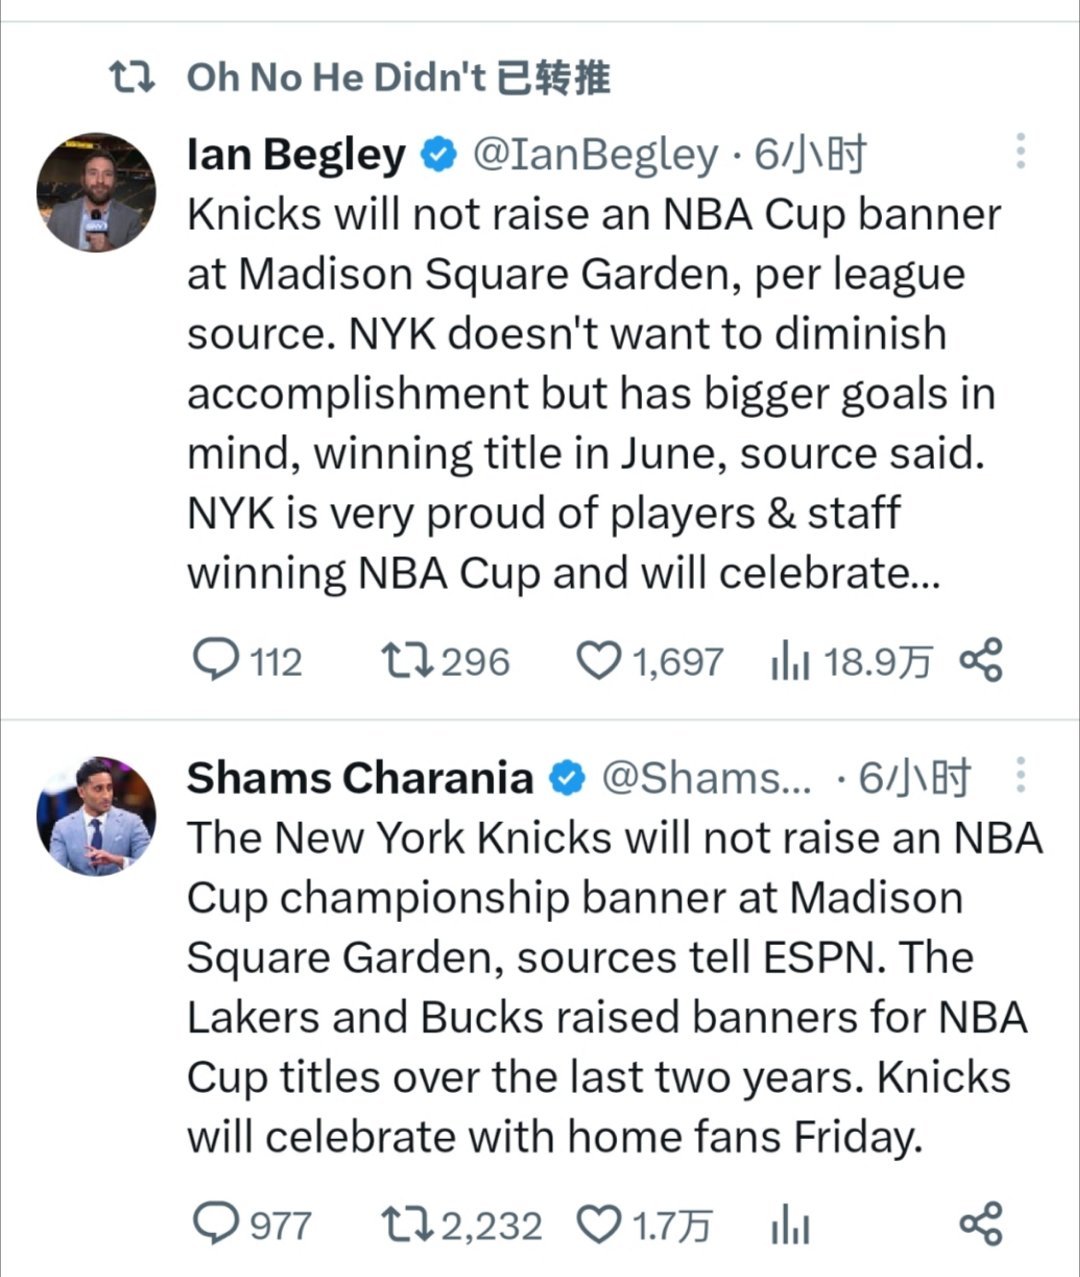Expand Ian Begley's truncated tweet text
The image size is (1080, 1277).
[x=563, y=573]
